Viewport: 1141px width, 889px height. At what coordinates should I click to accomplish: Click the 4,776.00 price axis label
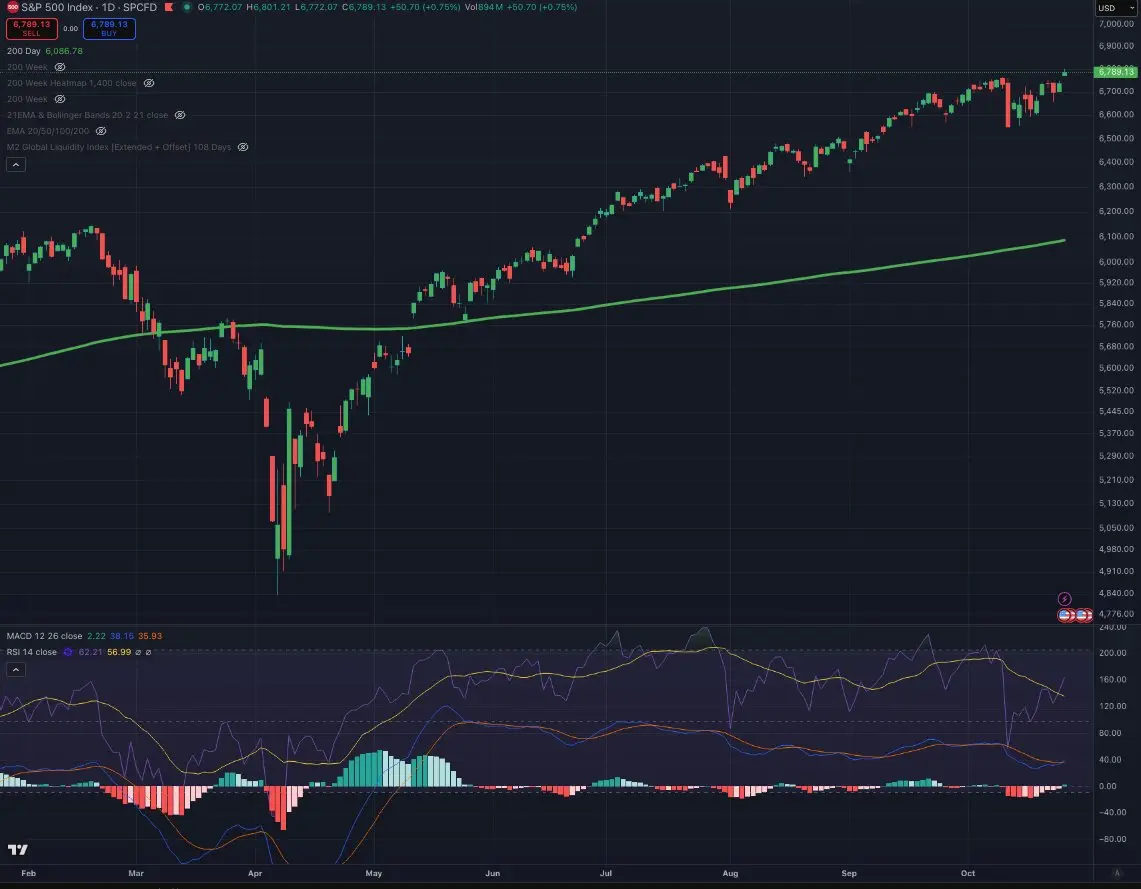1116,614
